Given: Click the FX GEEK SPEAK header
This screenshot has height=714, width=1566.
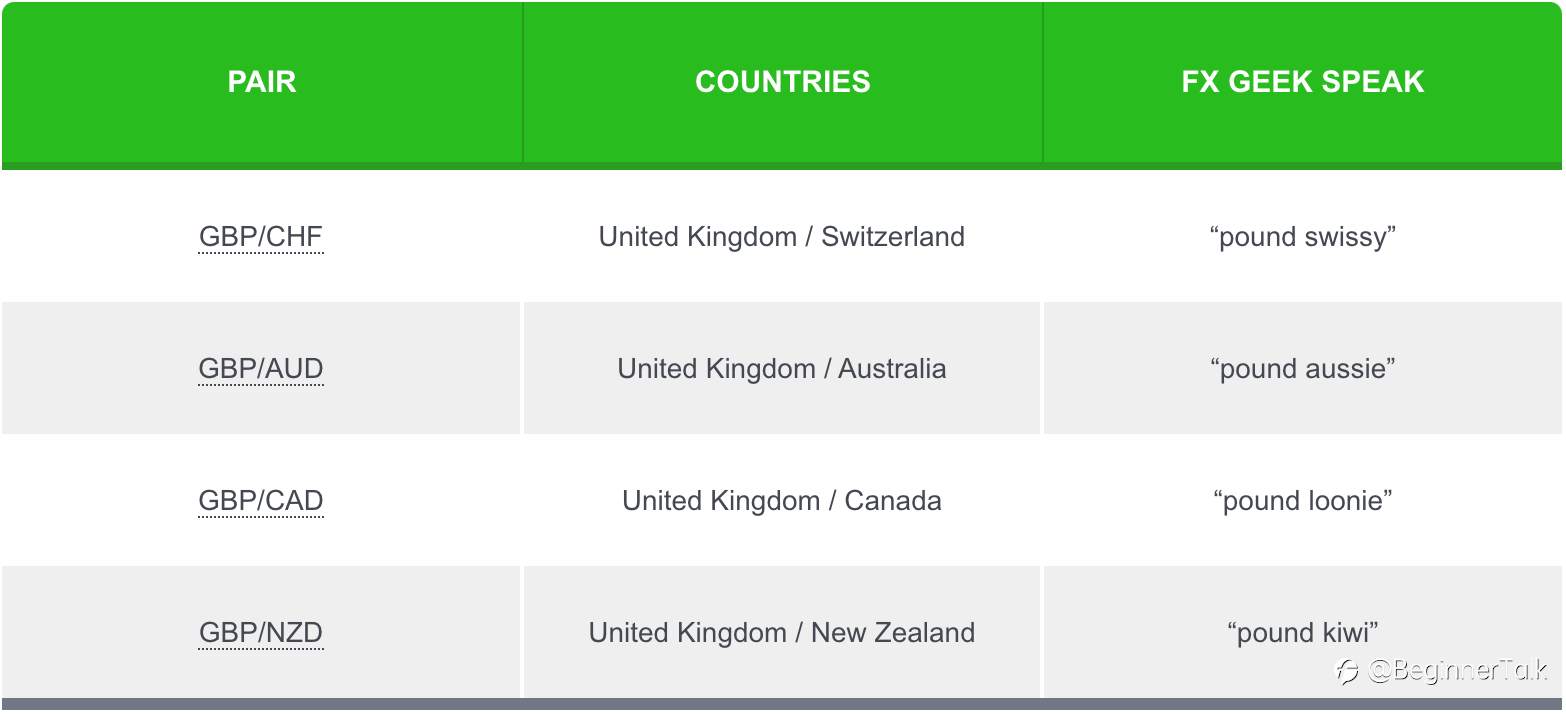Looking at the screenshot, I should (1303, 82).
